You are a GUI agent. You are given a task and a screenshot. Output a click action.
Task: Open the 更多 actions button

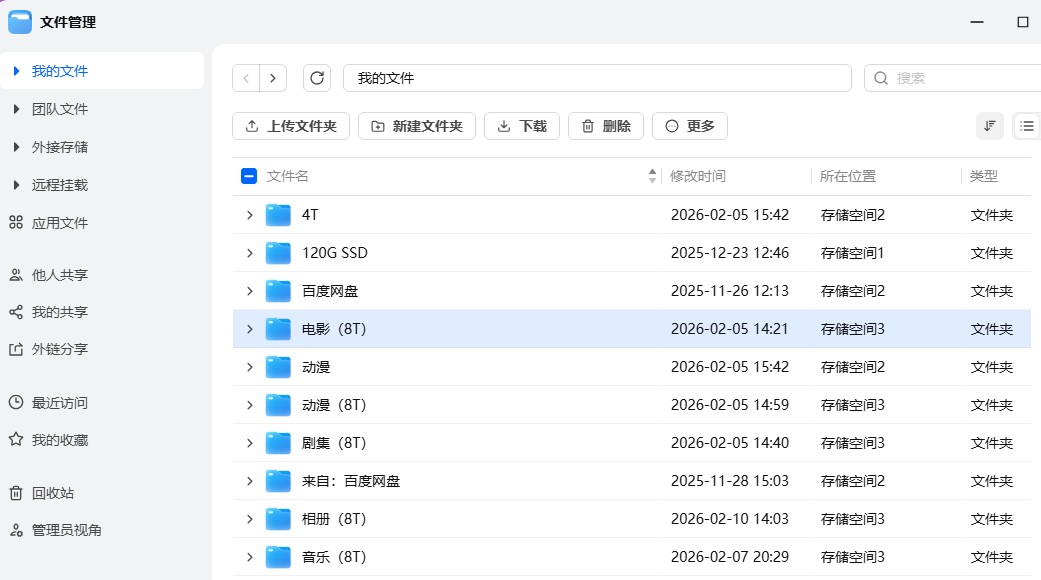(x=690, y=126)
